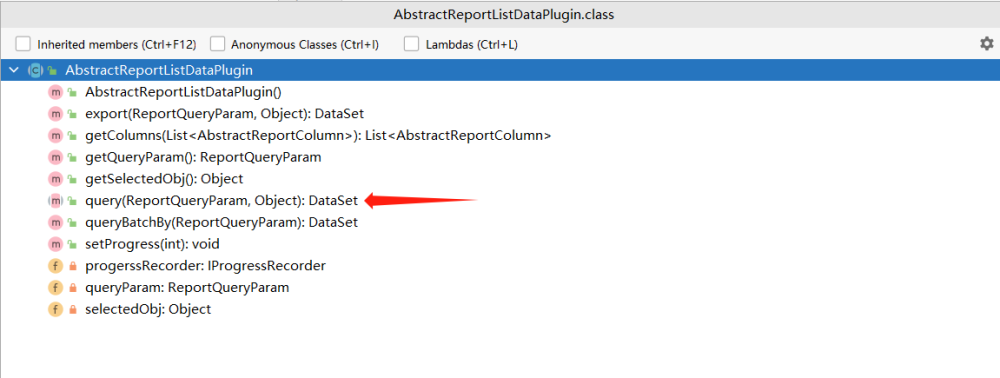
Task: Select the root AbstractReportListDataPlugin tree row
Action: click(x=500, y=70)
